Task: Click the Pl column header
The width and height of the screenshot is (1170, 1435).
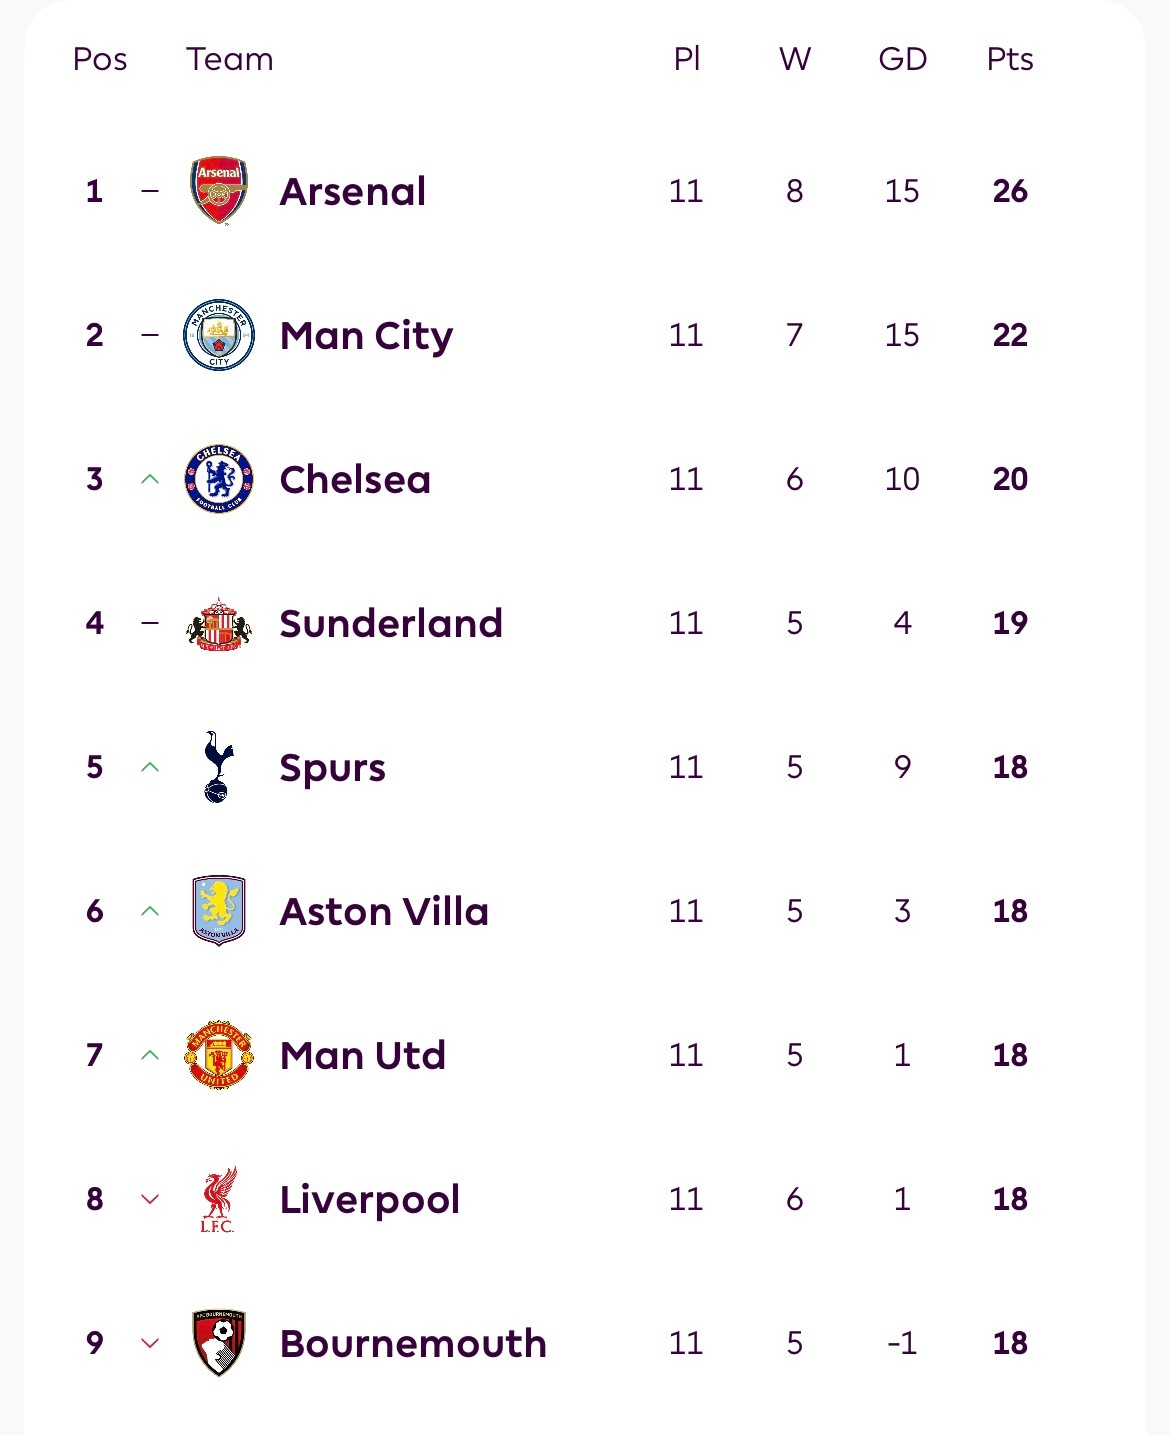Action: point(687,59)
